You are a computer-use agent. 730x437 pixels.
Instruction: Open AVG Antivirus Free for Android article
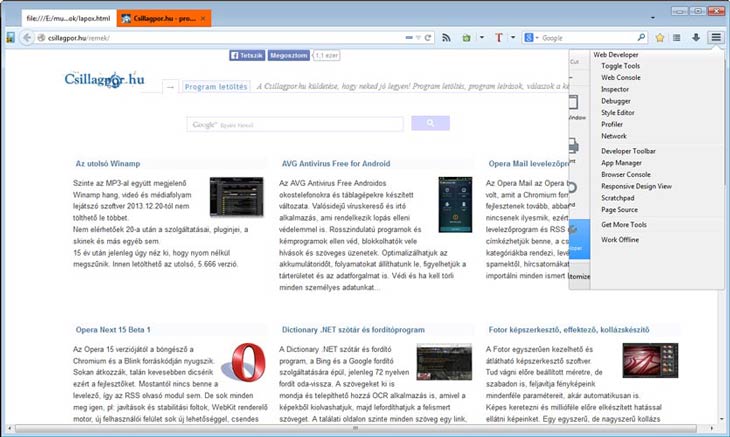pyautogui.click(x=336, y=164)
